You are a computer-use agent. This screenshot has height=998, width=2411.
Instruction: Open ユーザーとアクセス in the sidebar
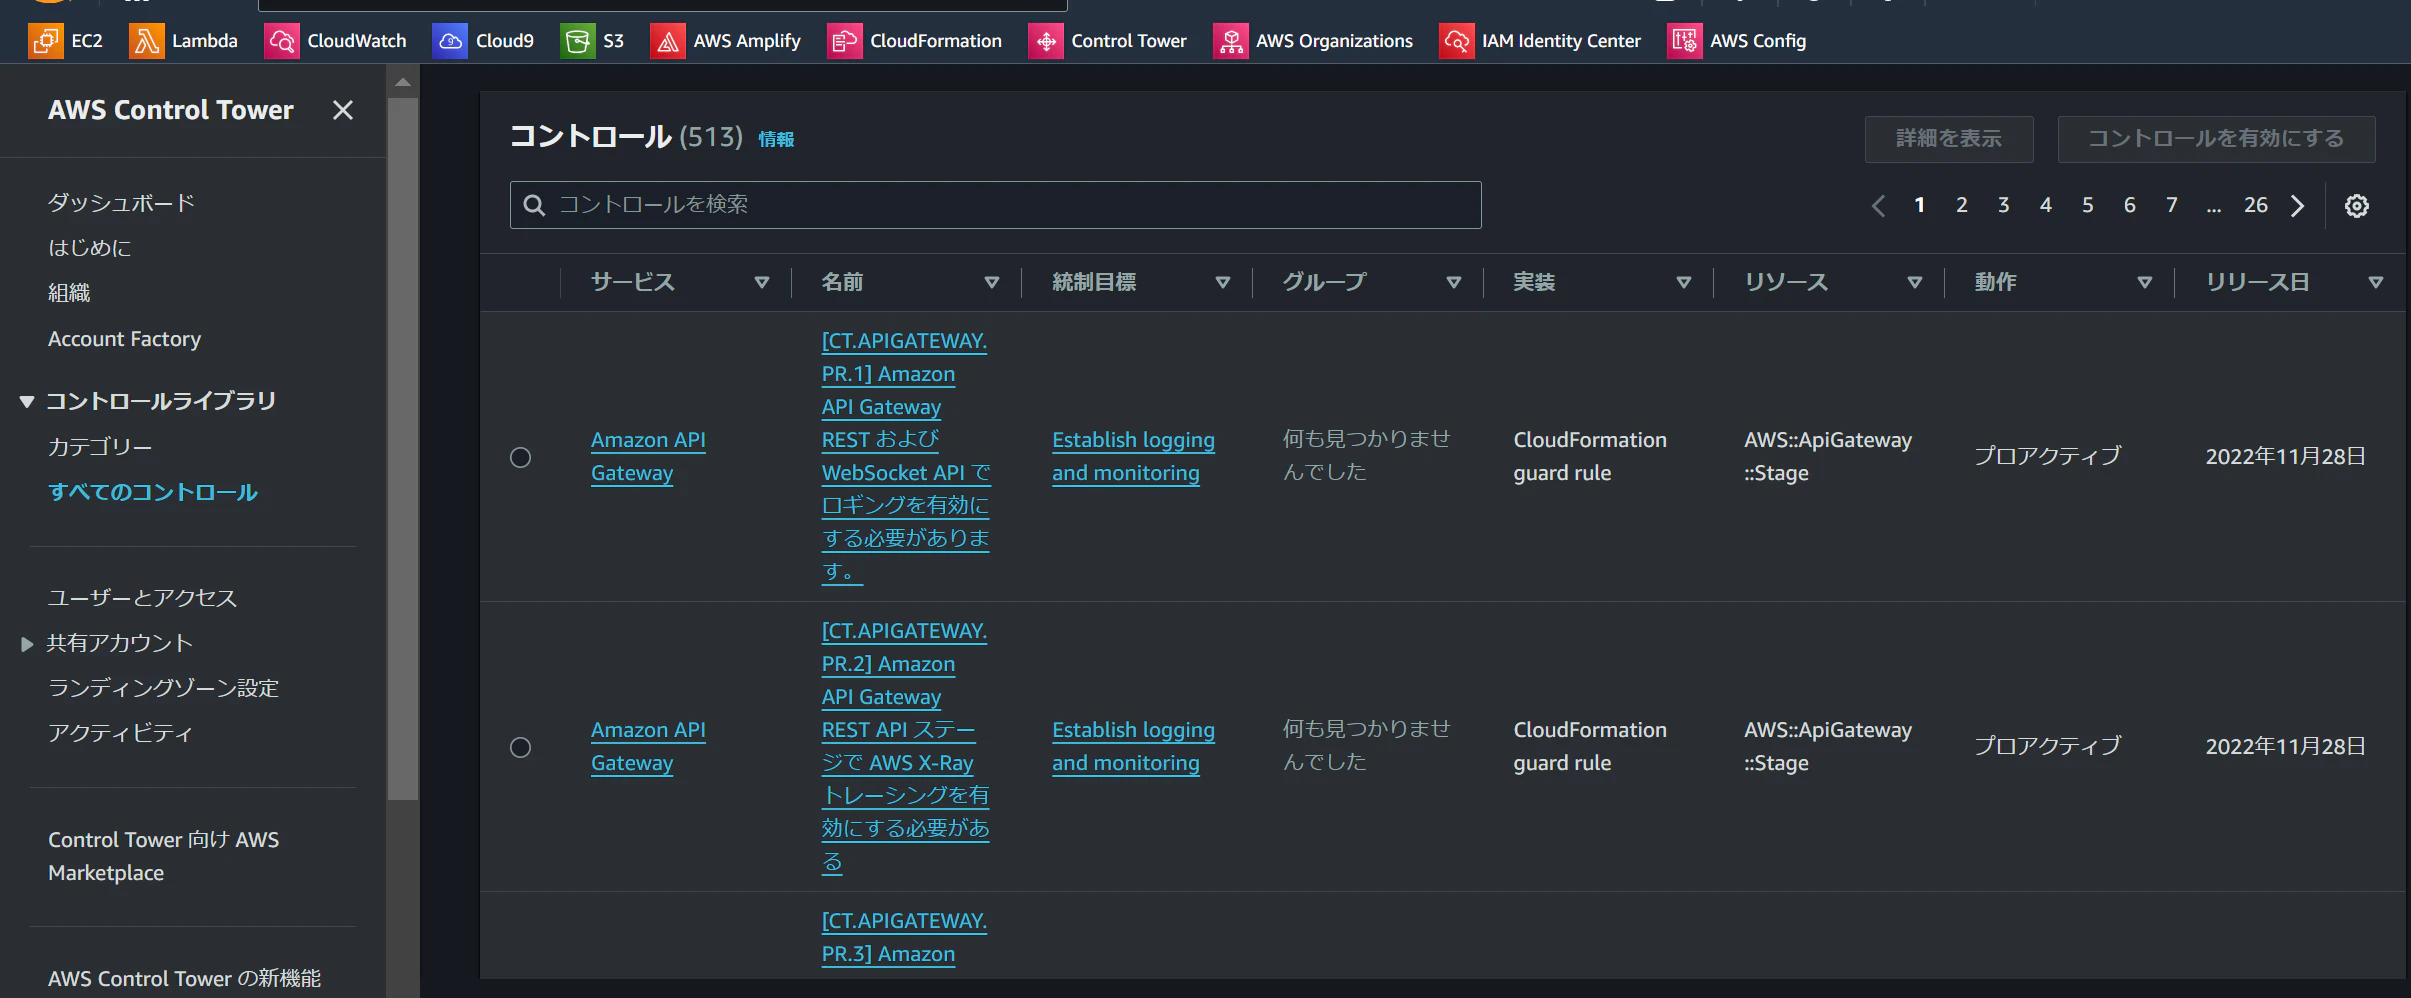[x=143, y=598]
